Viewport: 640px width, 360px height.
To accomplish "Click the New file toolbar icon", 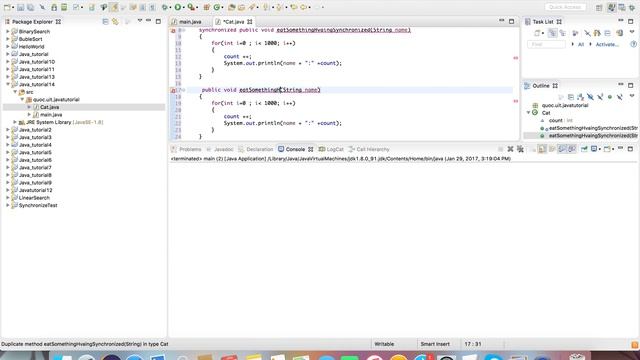I will tap(7, 7).
